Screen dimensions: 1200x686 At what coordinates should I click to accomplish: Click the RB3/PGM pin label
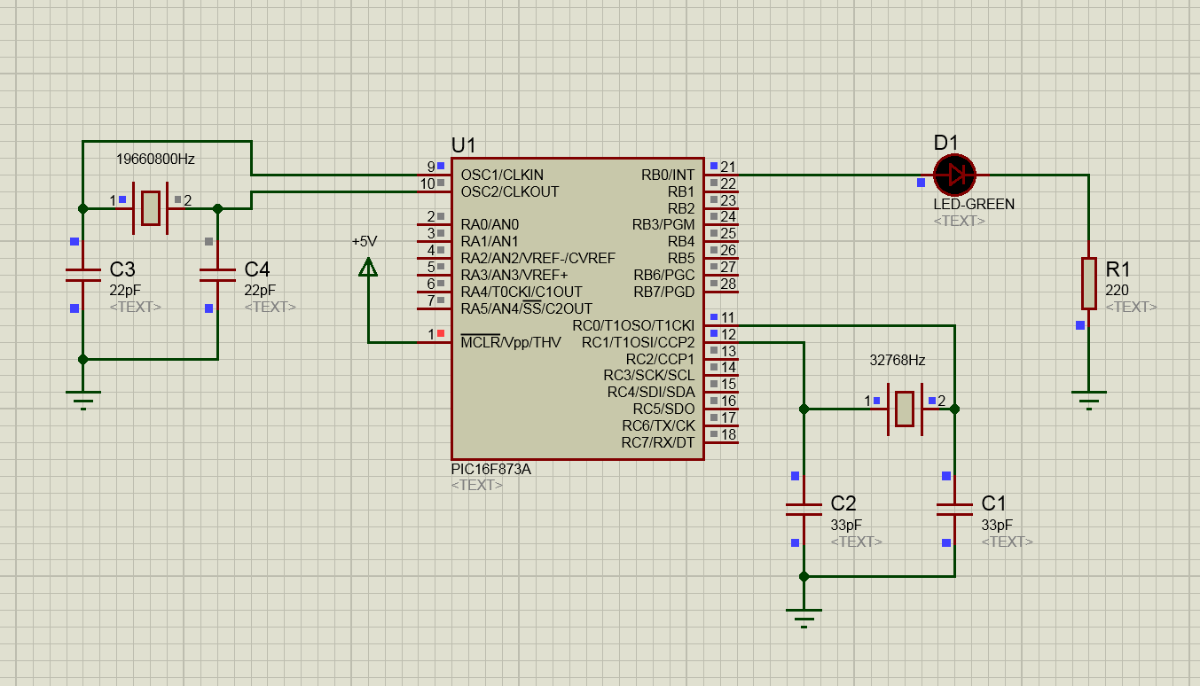(x=664, y=225)
